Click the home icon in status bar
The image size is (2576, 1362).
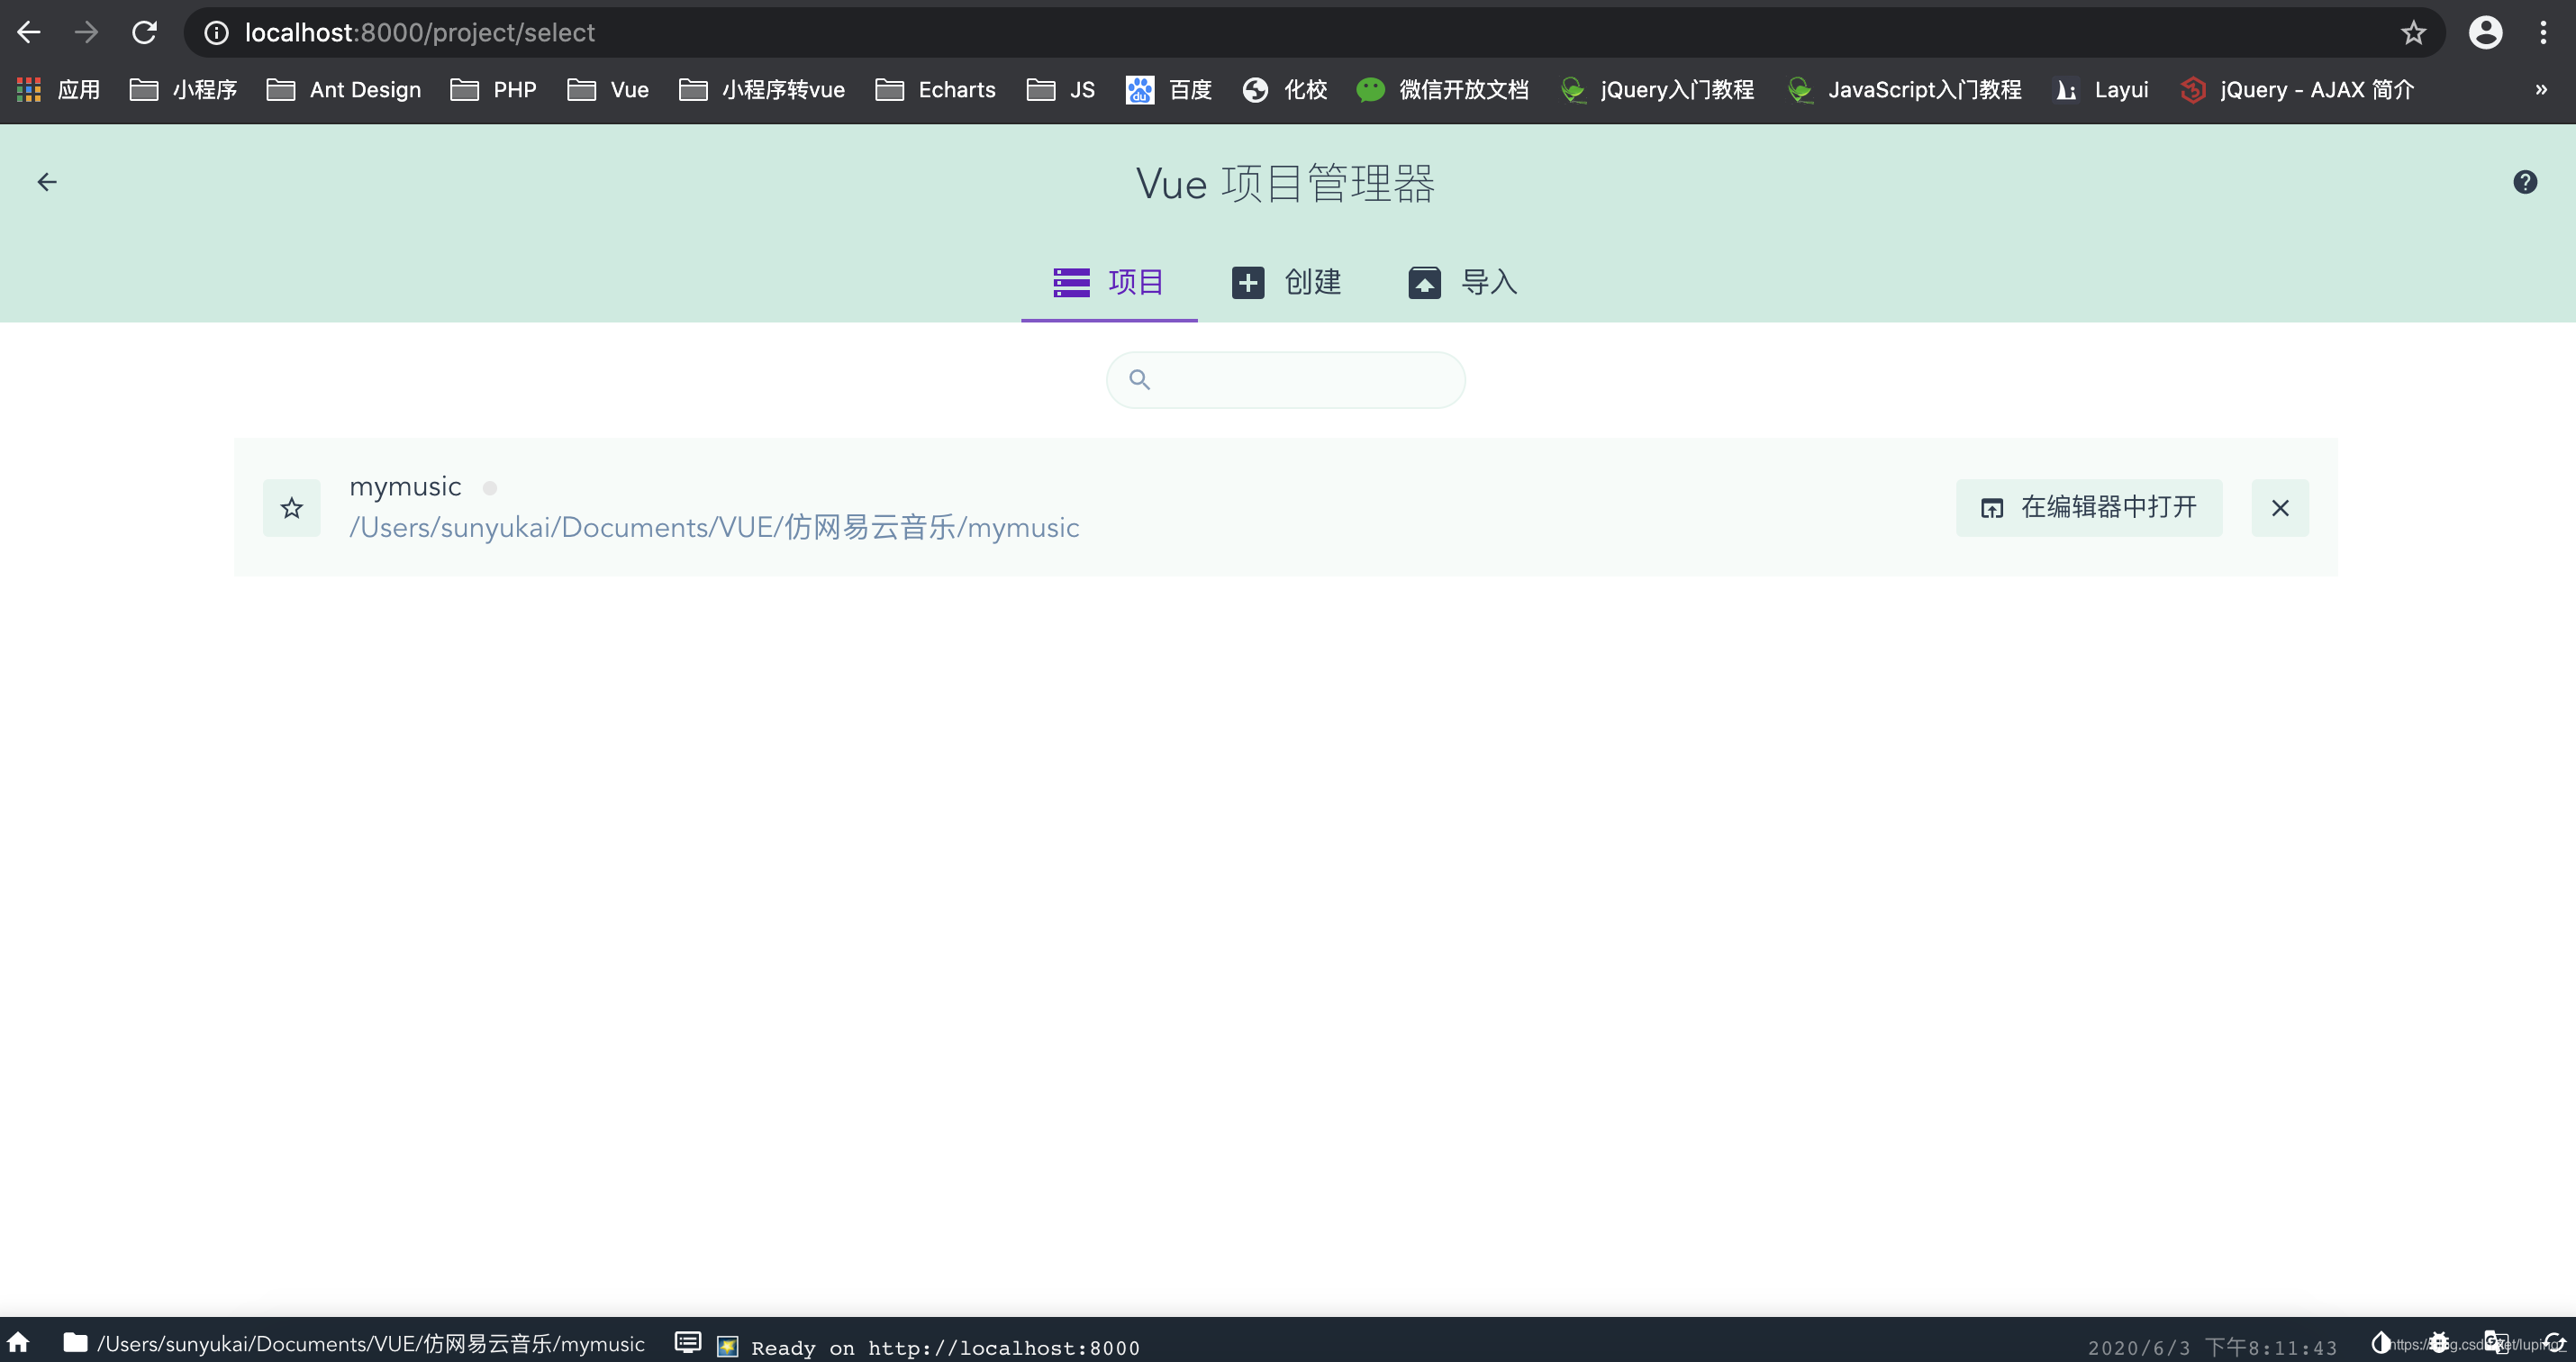[18, 1342]
